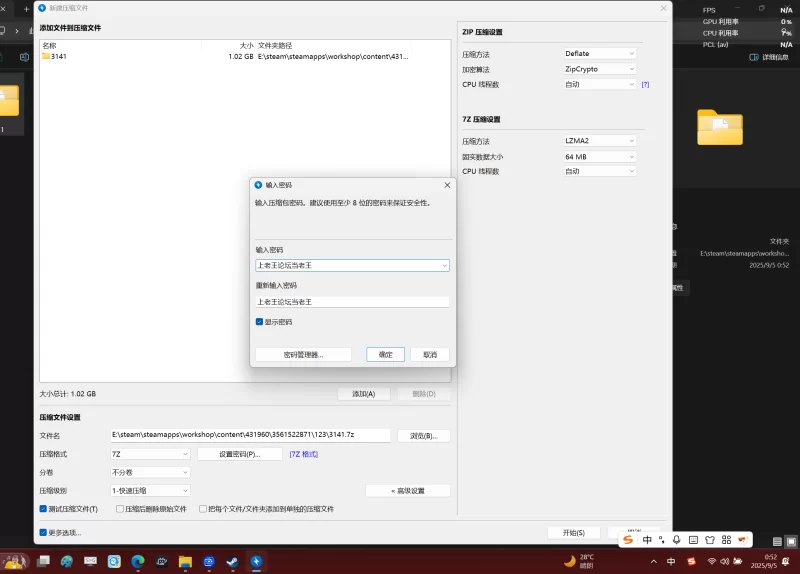Screen dimensions: 800x574
Task: Click the 大小总计: 1.02 GB text
Action: pyautogui.click(x=68, y=394)
